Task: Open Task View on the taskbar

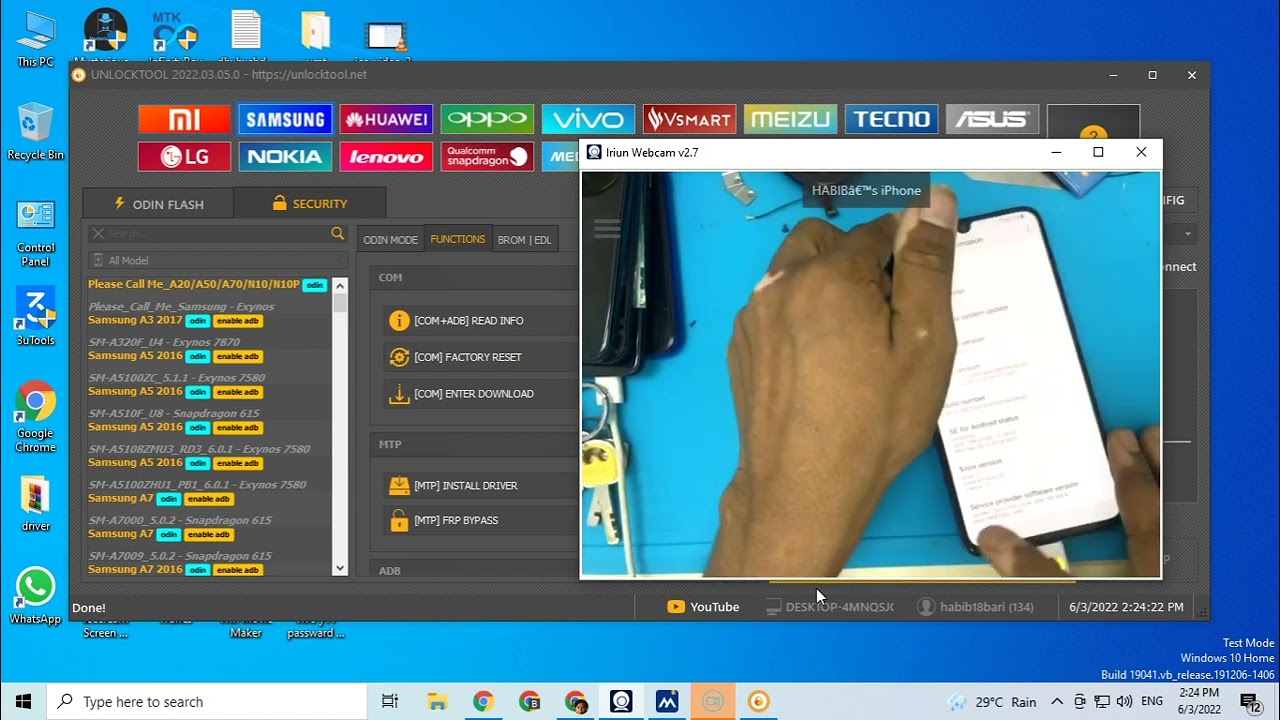Action: 390,702
